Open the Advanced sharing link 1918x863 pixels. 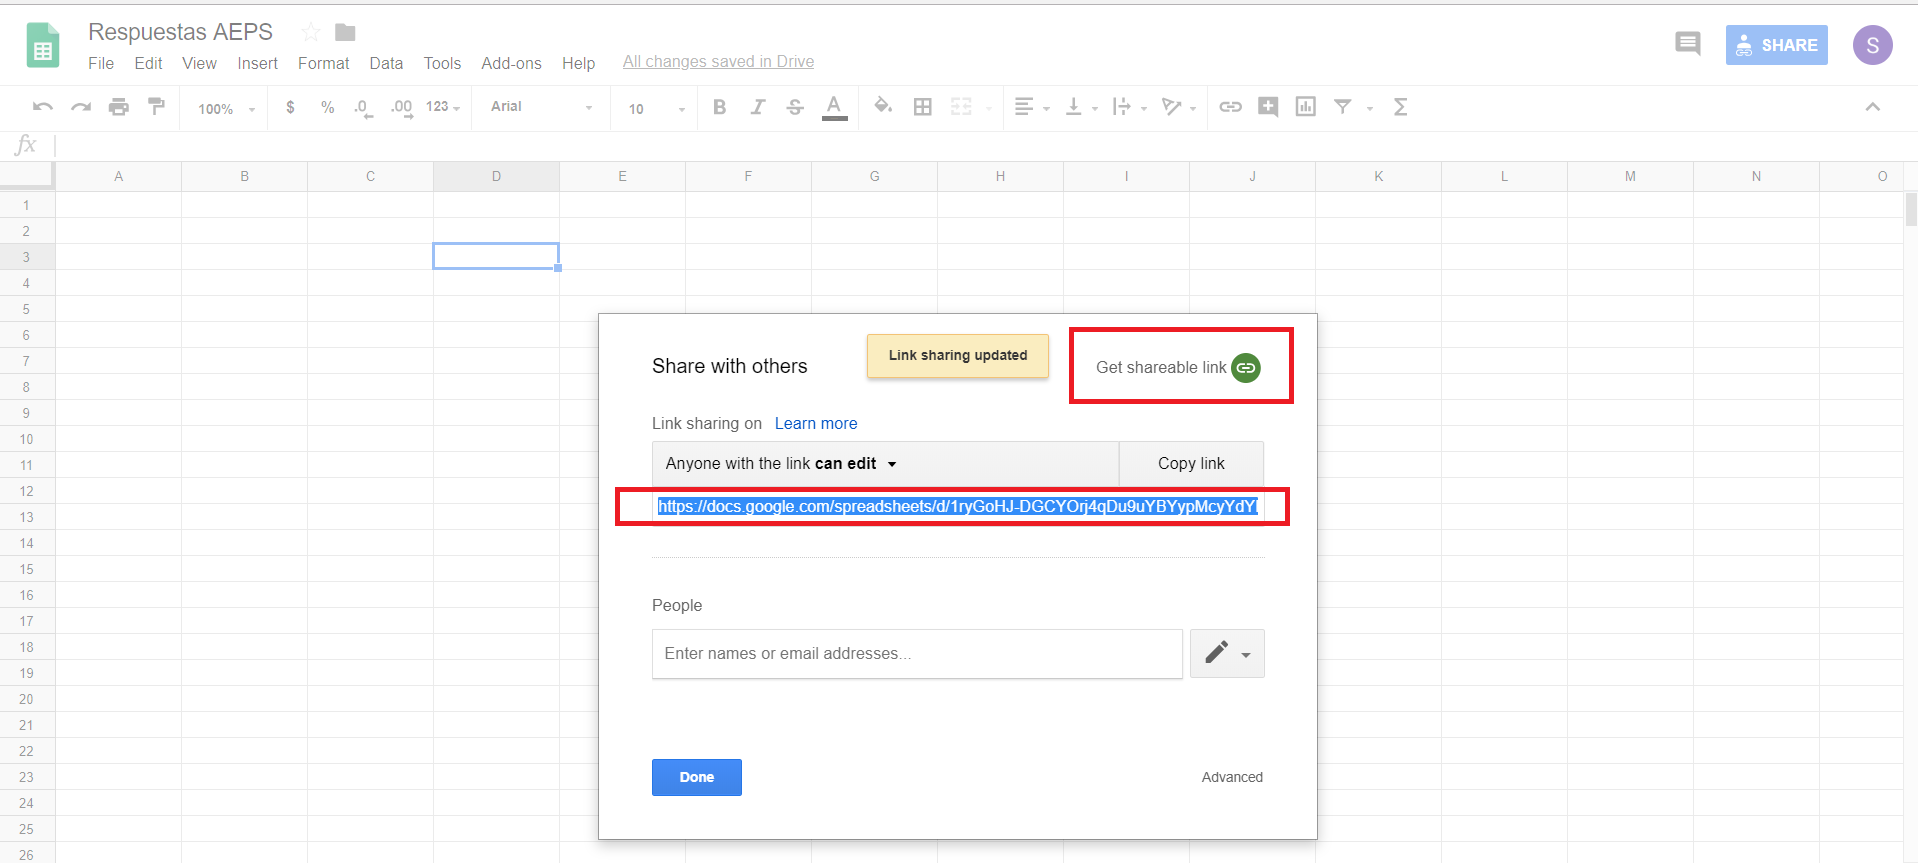pos(1232,777)
